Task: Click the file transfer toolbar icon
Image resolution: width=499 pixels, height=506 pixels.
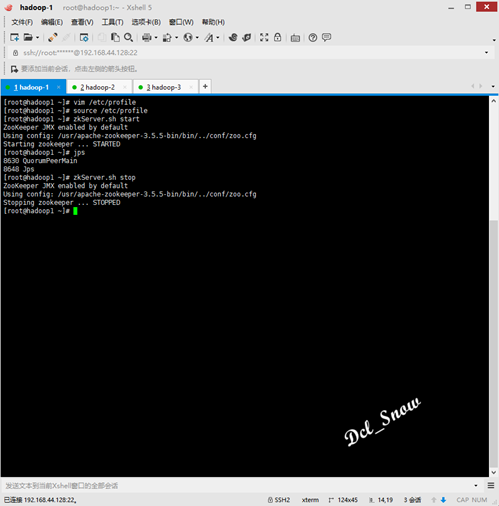Action: pos(167,38)
